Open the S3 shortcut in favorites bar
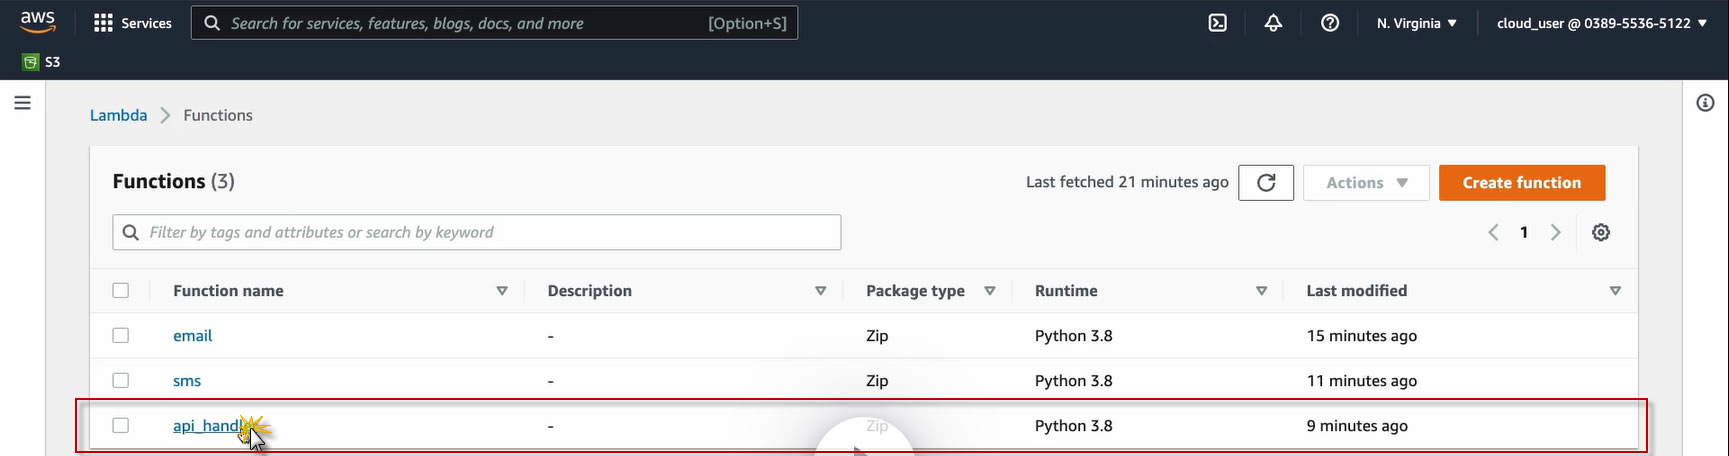This screenshot has width=1729, height=456. click(x=42, y=62)
